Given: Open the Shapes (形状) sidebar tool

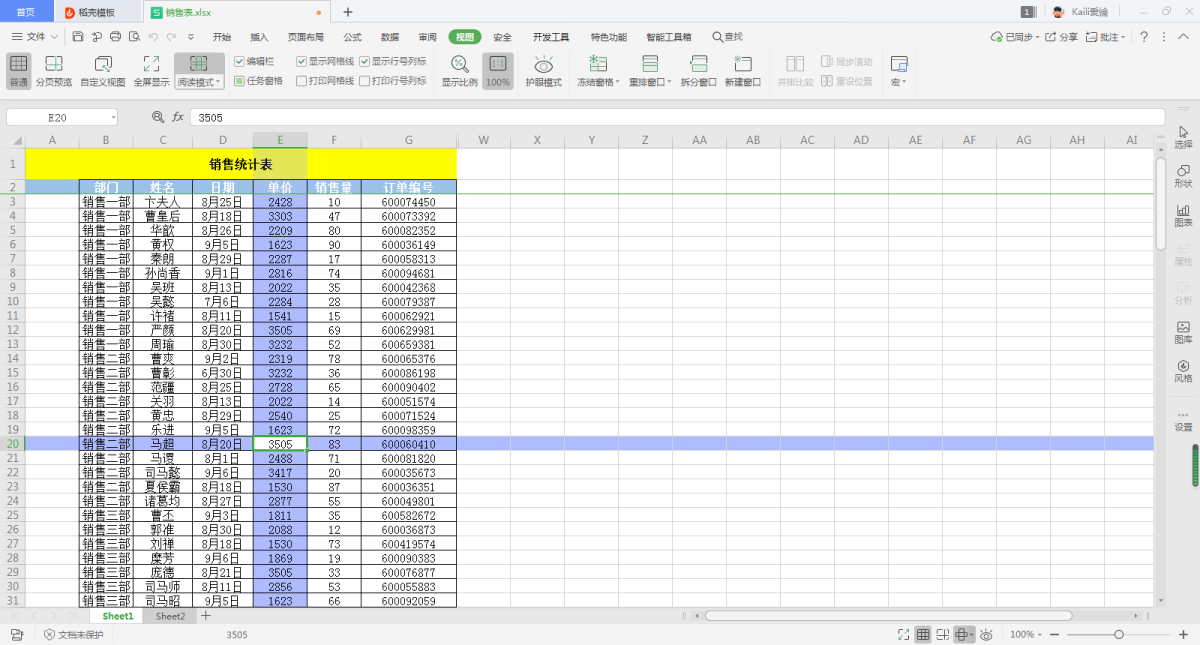Looking at the screenshot, I should coord(1183,176).
